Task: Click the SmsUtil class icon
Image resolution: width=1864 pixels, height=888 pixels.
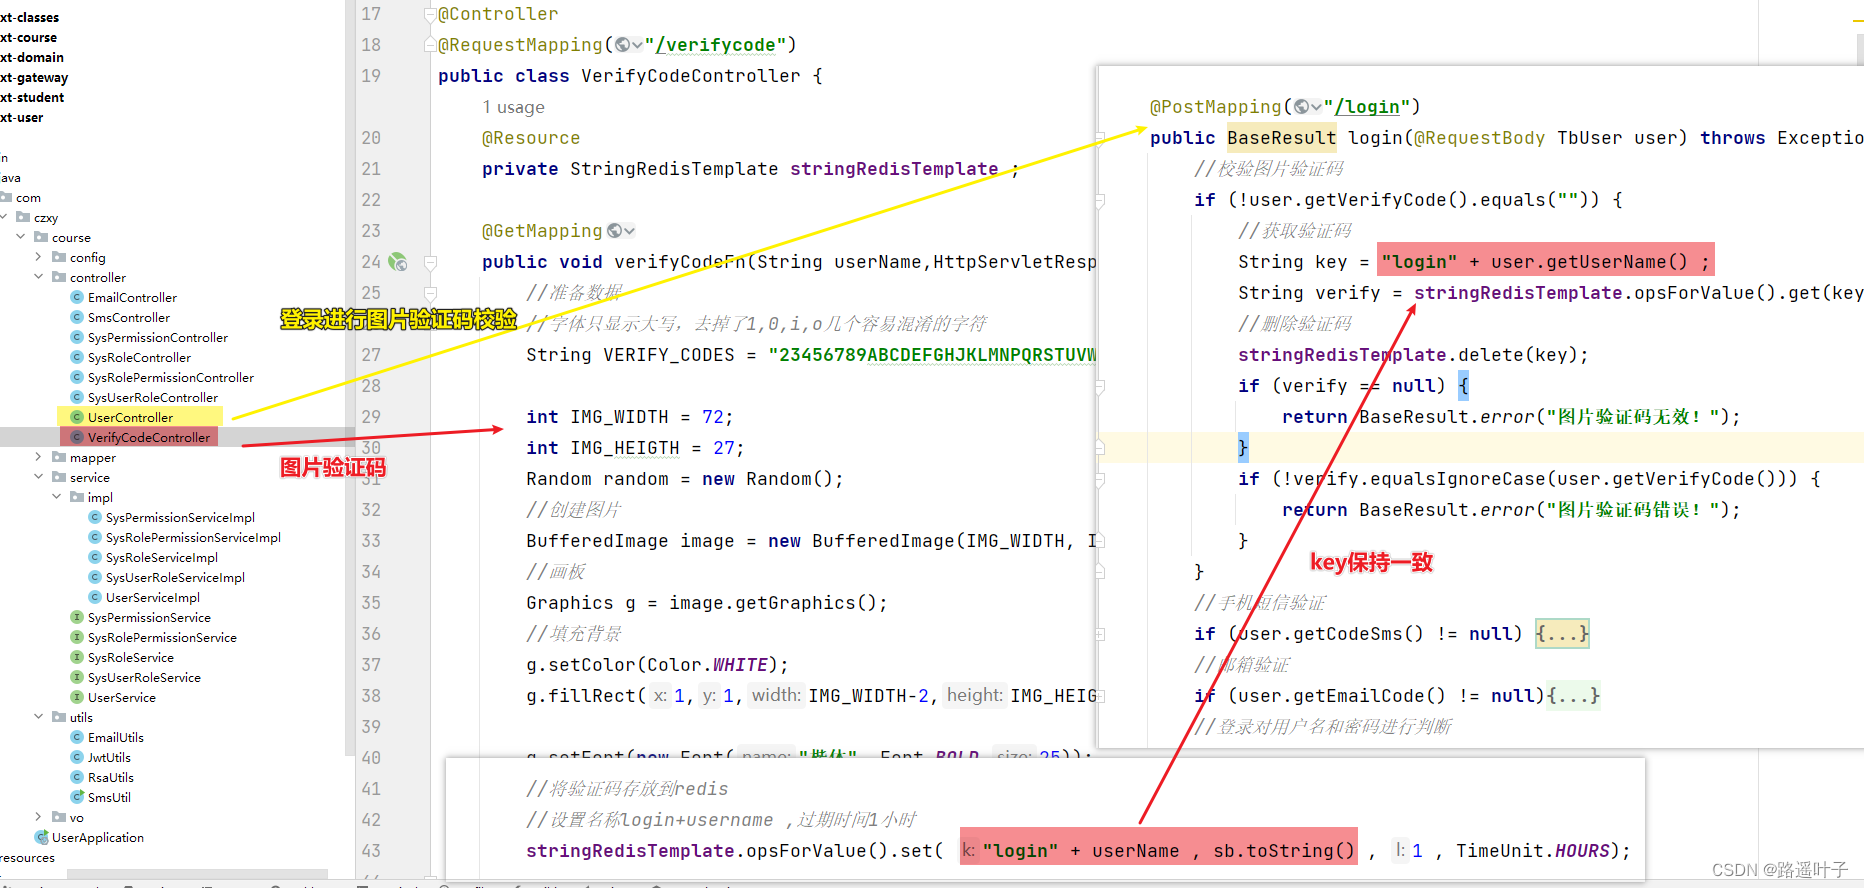Action: [x=77, y=797]
